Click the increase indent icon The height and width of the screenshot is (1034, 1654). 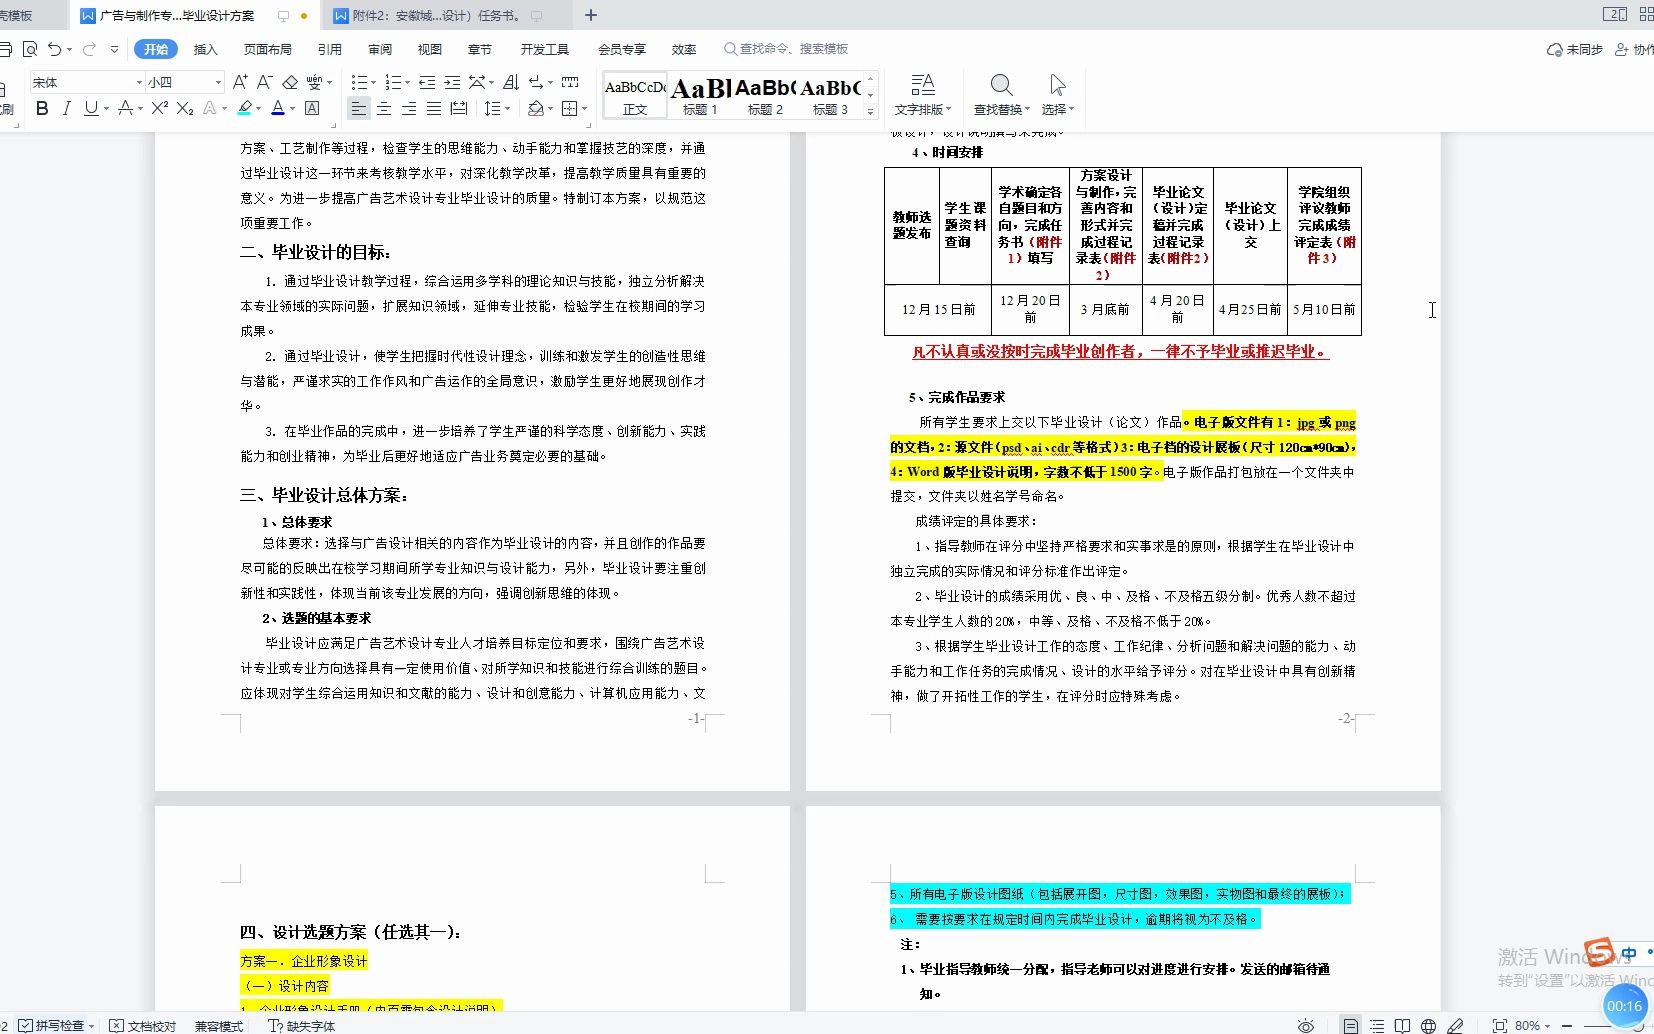(x=452, y=82)
